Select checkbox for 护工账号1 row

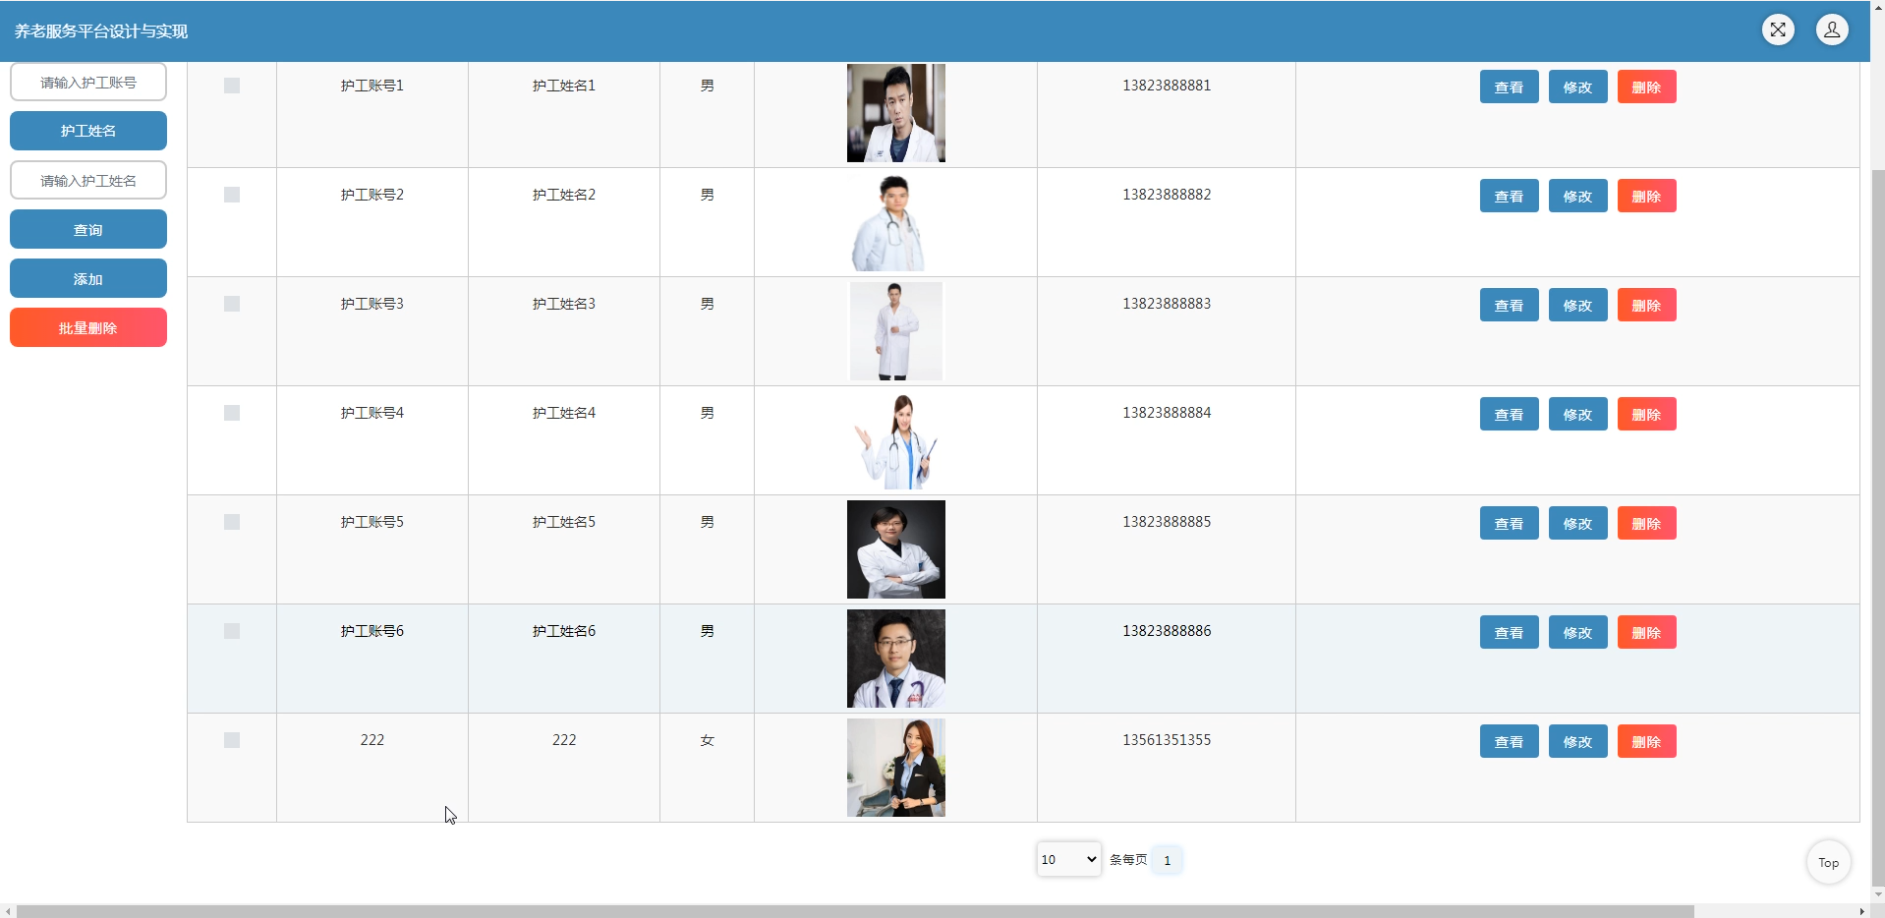[232, 86]
